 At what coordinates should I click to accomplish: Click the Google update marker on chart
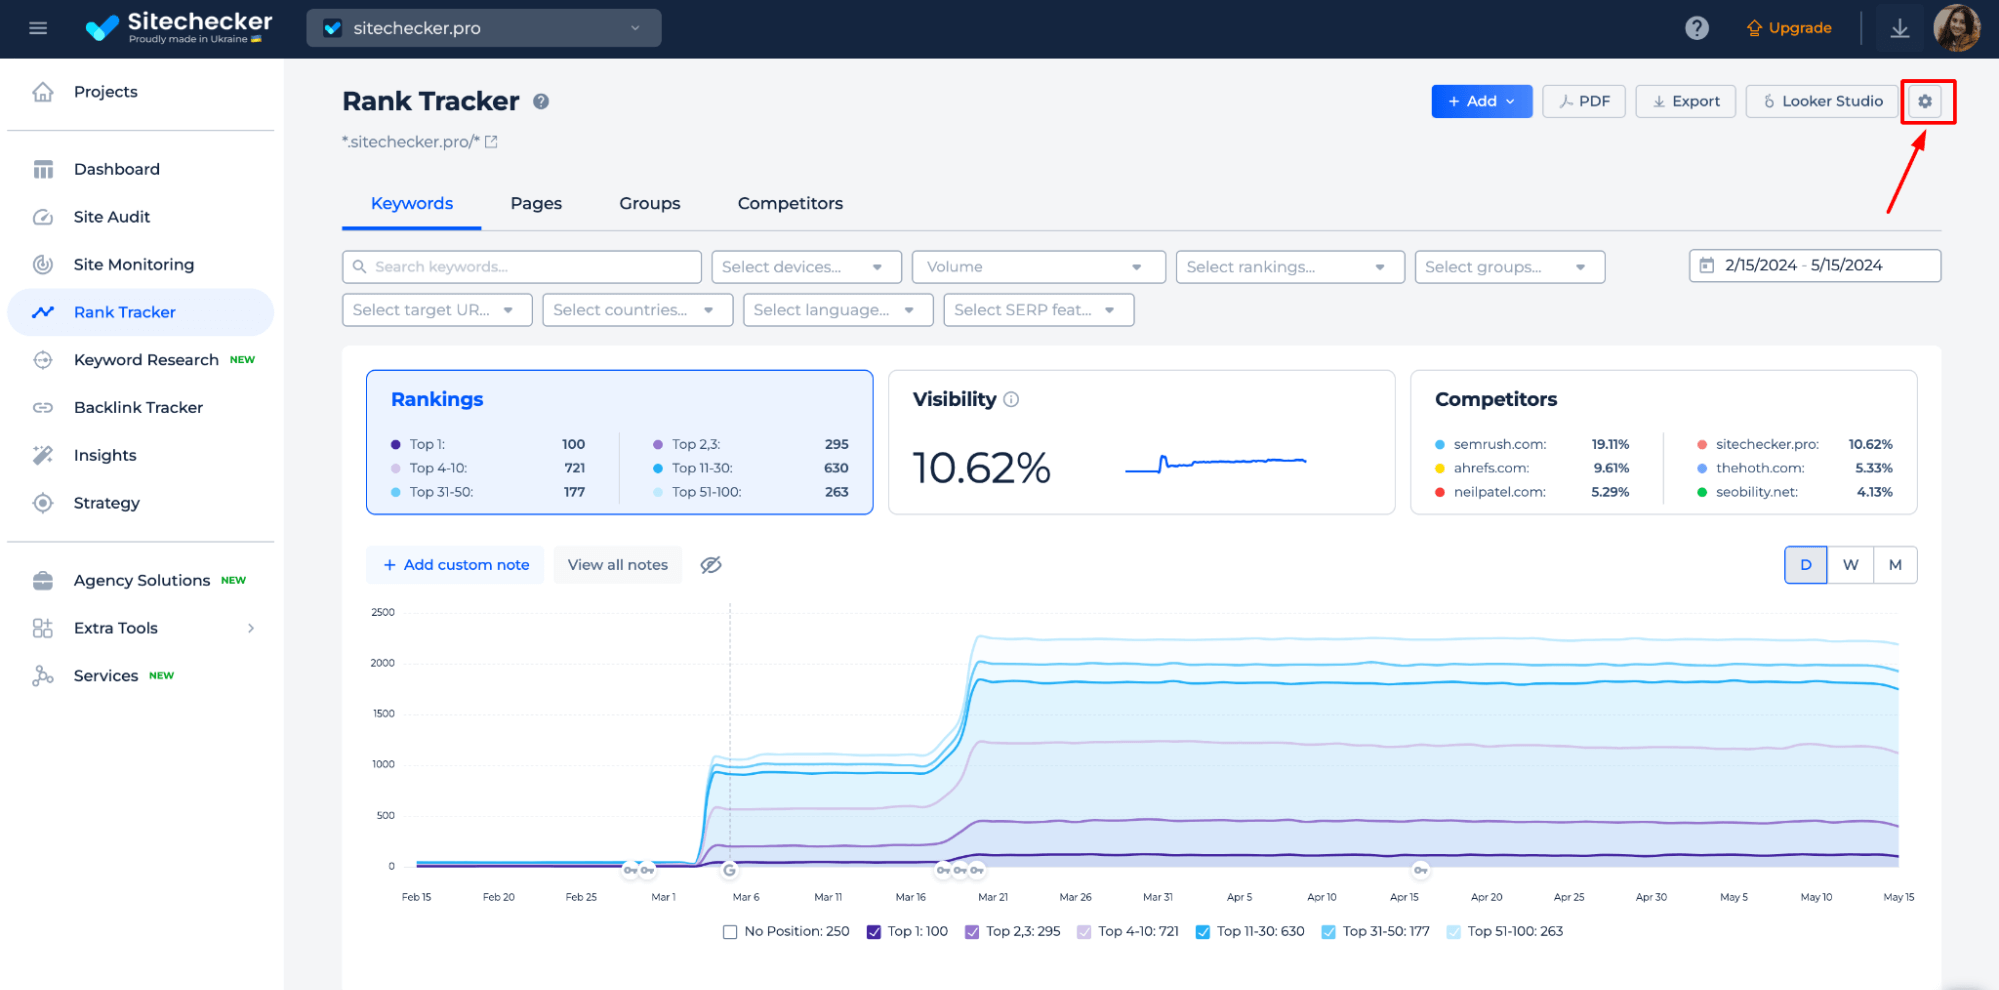pos(729,869)
